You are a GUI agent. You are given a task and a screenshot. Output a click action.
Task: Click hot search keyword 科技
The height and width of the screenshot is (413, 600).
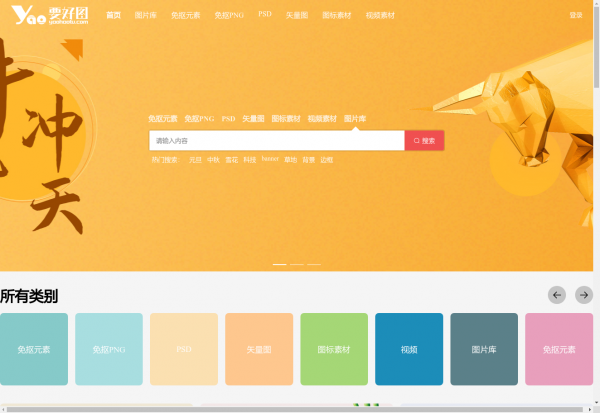250,160
